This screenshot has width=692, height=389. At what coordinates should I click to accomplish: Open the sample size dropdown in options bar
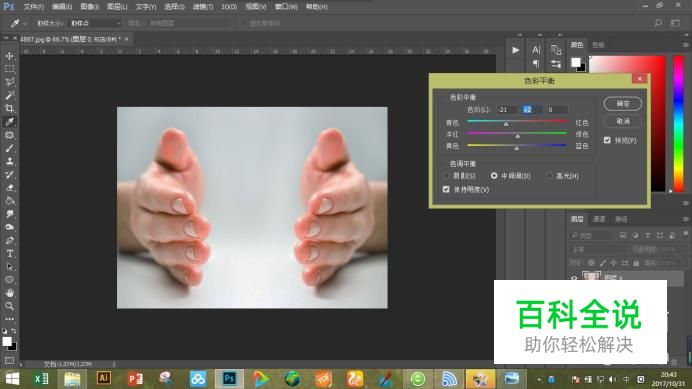click(x=95, y=23)
